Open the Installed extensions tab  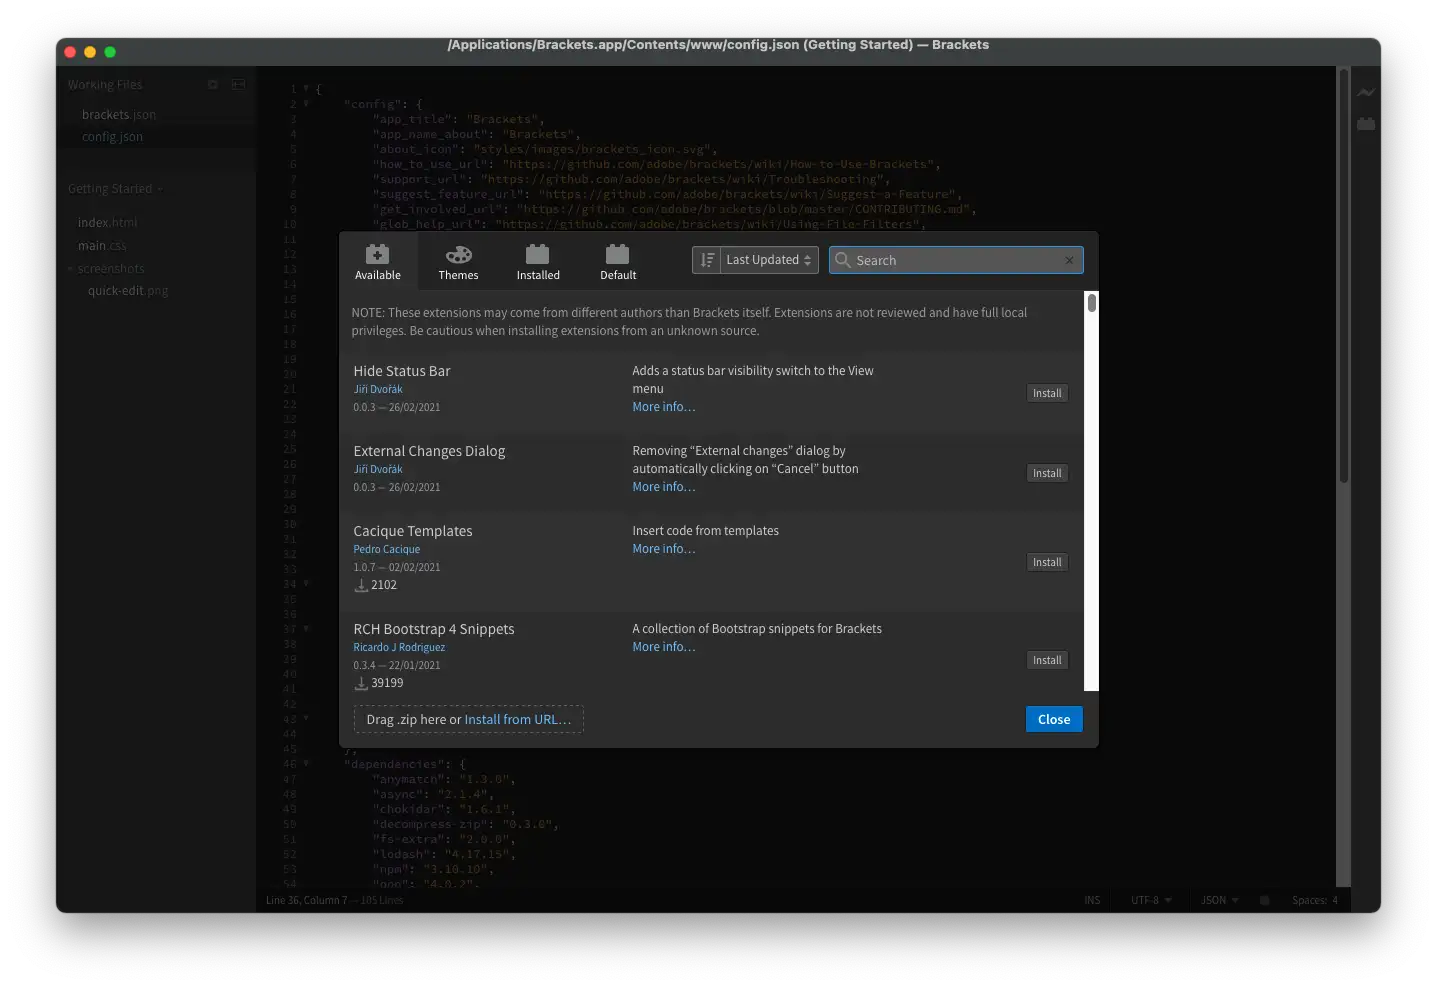(538, 262)
